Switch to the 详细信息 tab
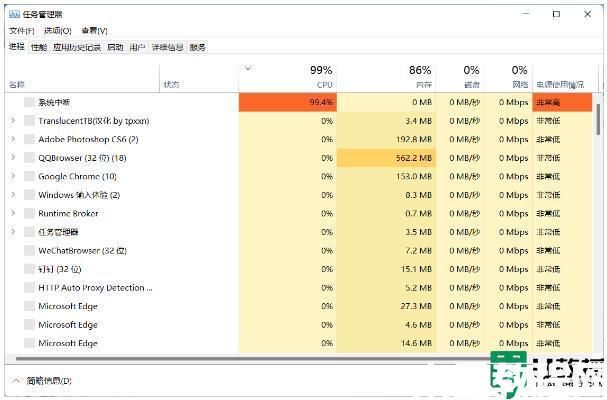Screen dimensions: 607x400 point(167,47)
